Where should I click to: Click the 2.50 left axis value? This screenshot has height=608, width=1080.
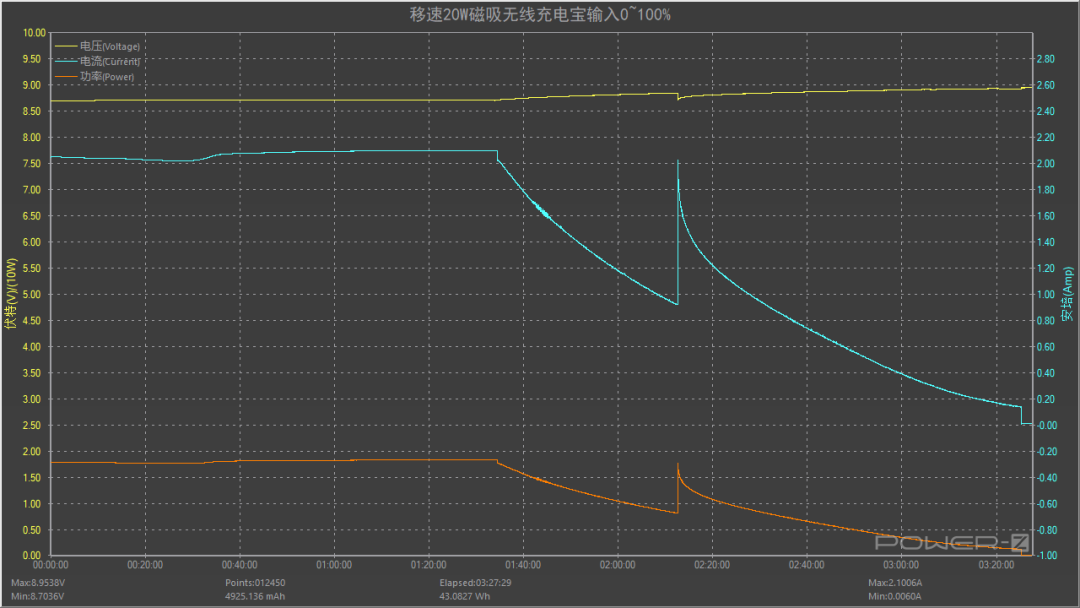[x=32, y=426]
